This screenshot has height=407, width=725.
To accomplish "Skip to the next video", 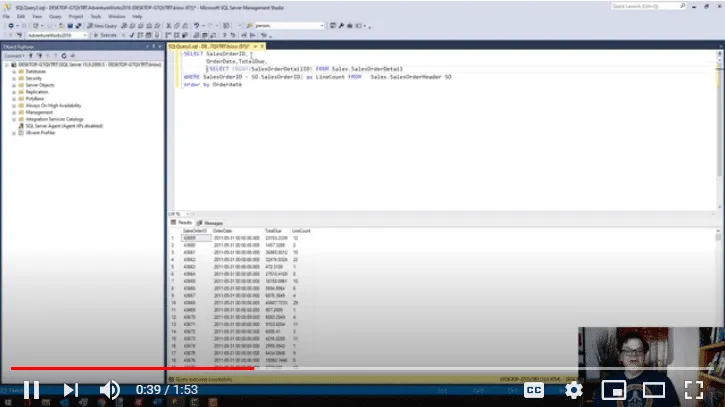I will [x=70, y=390].
